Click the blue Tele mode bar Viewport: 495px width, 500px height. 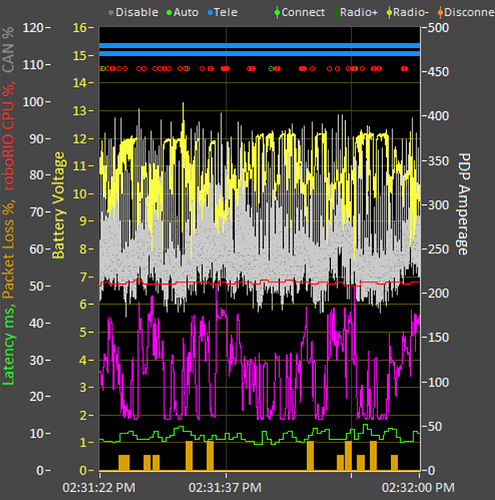(x=260, y=50)
